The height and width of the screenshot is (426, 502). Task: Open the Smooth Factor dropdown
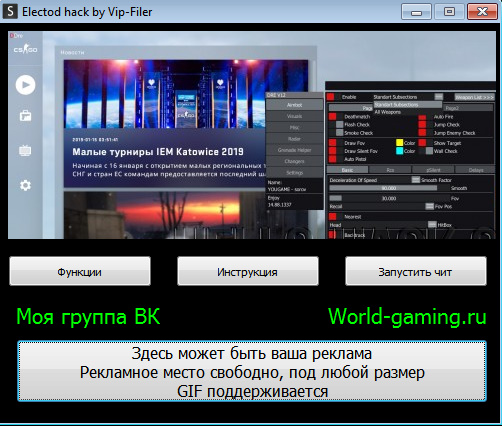(x=416, y=180)
